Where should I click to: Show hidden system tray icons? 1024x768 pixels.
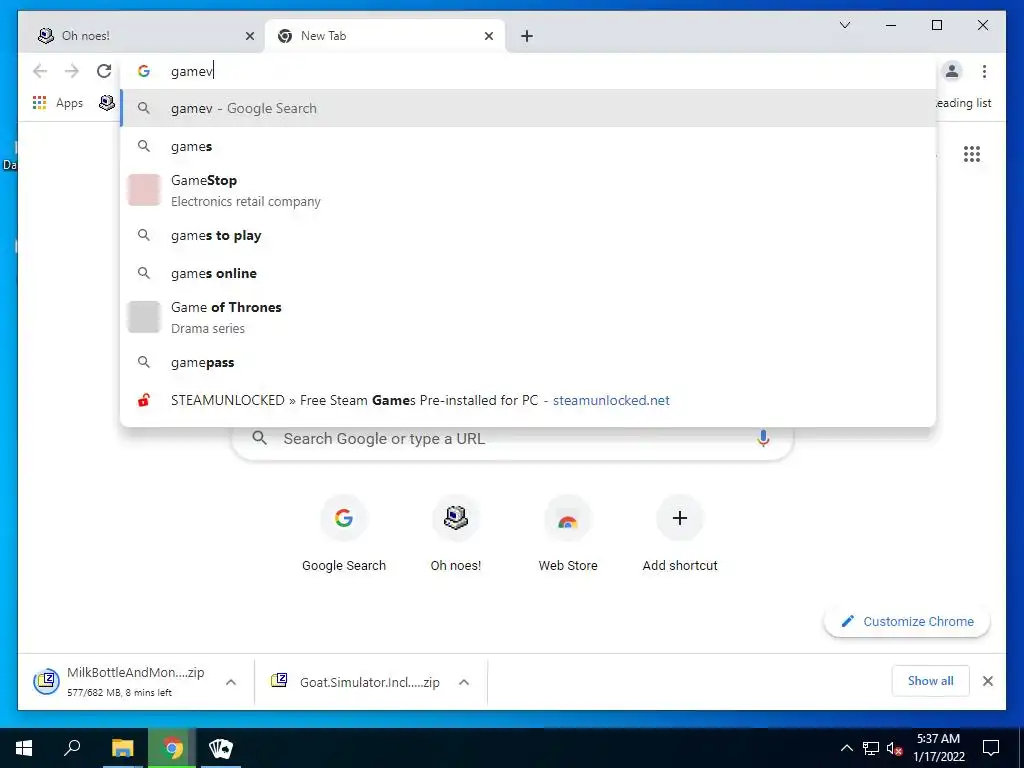[846, 748]
